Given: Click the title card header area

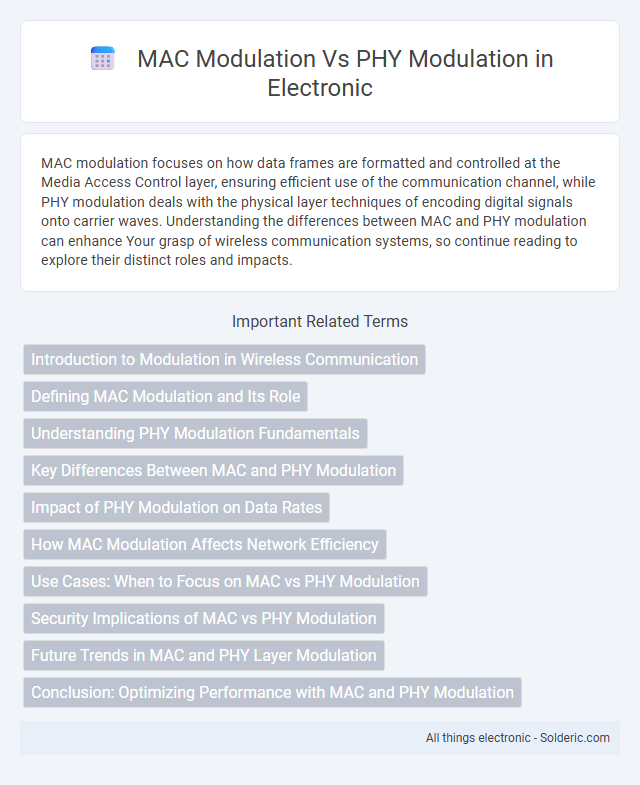Looking at the screenshot, I should [320, 72].
